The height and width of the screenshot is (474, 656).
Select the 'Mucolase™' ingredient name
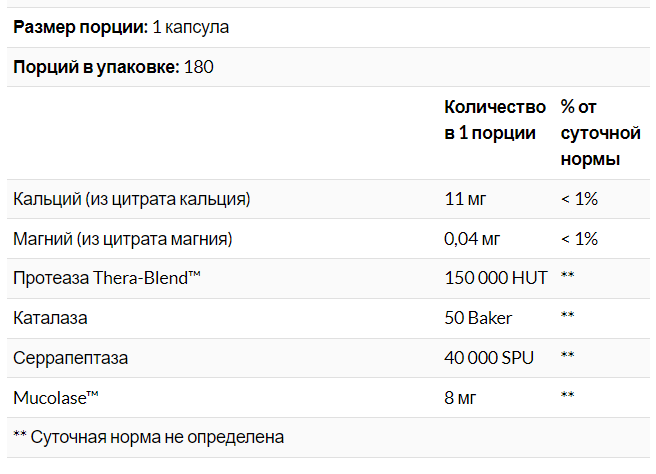click(x=55, y=397)
